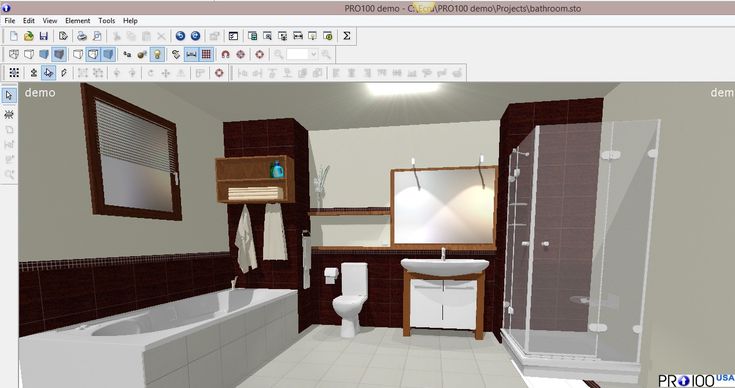This screenshot has width=735, height=388.
Task: Click the document export icon beside Save
Action: click(x=63, y=36)
